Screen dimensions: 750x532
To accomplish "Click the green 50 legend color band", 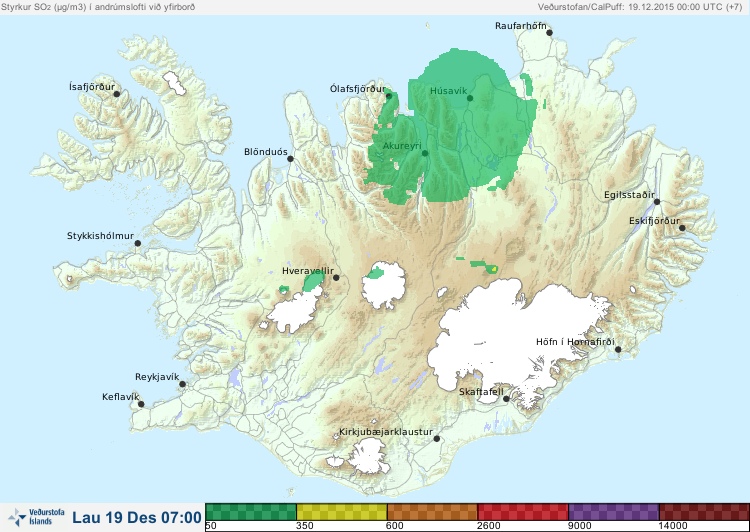I will point(251,512).
